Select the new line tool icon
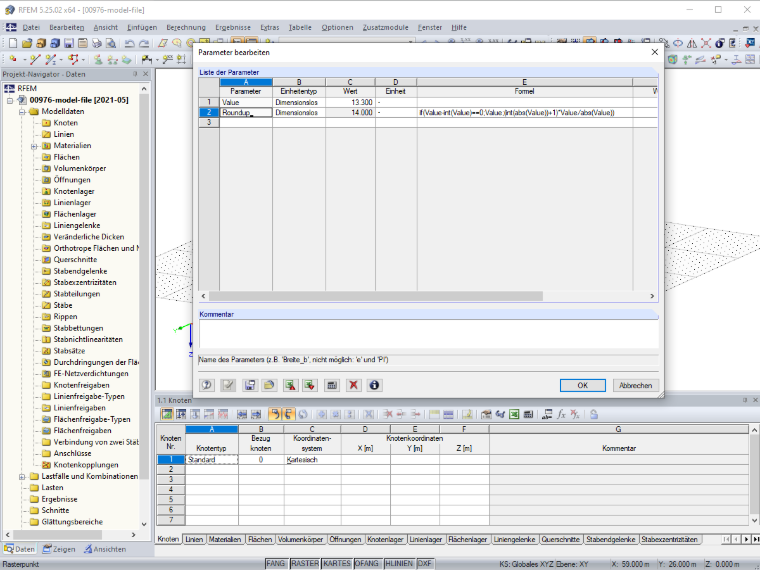 34,59
